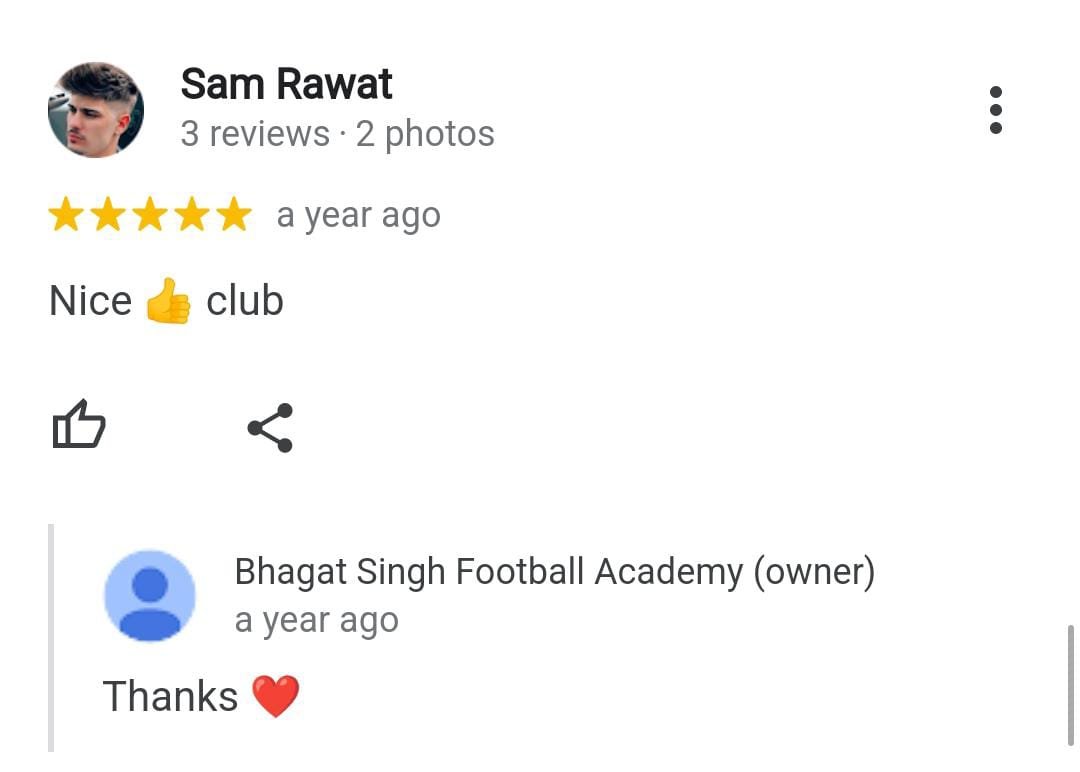Select the 'Thanks' reply text
Screen dimensions: 1080x772
point(170,696)
